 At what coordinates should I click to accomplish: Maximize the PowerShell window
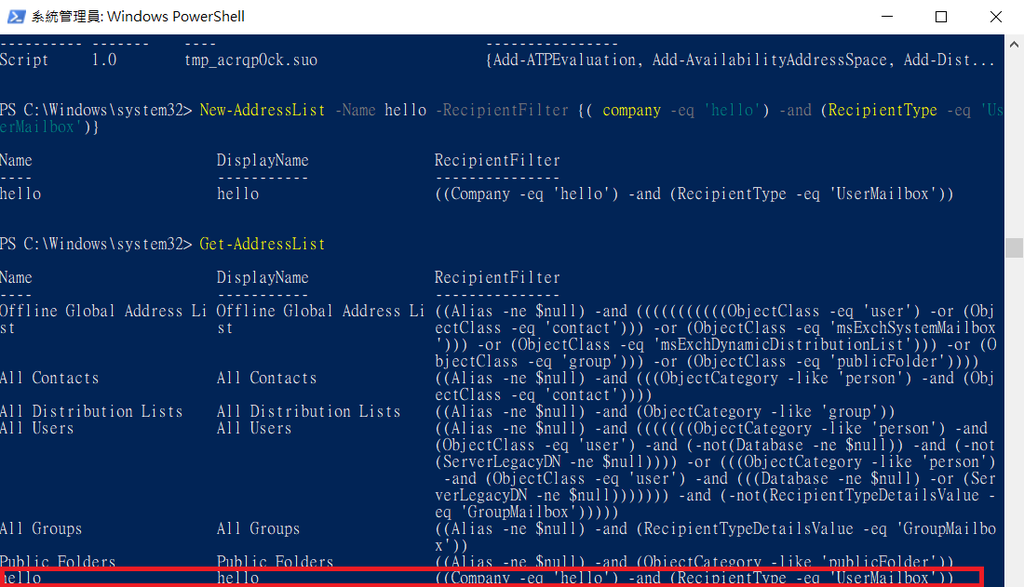coord(941,16)
